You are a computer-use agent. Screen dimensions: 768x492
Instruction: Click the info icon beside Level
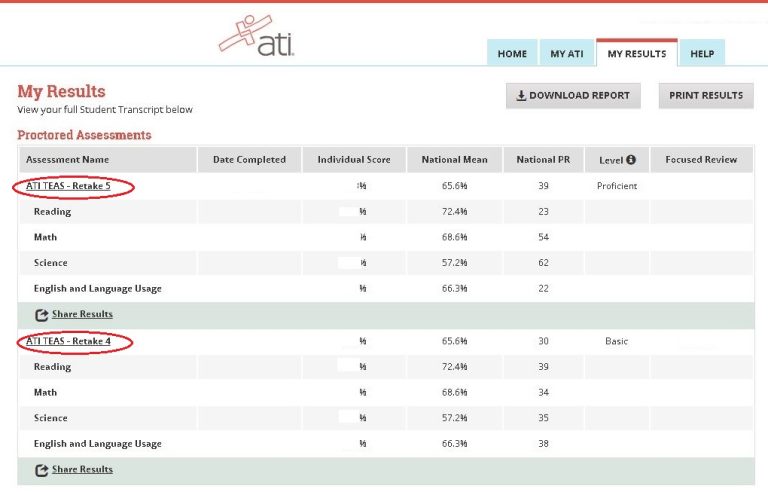pyautogui.click(x=631, y=160)
